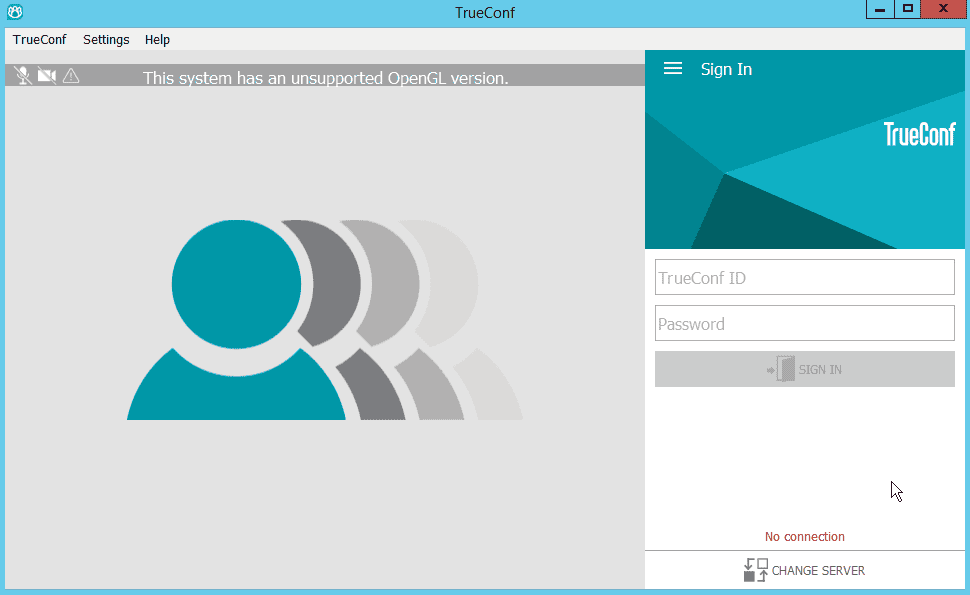Focus the Password field

[x=804, y=323]
